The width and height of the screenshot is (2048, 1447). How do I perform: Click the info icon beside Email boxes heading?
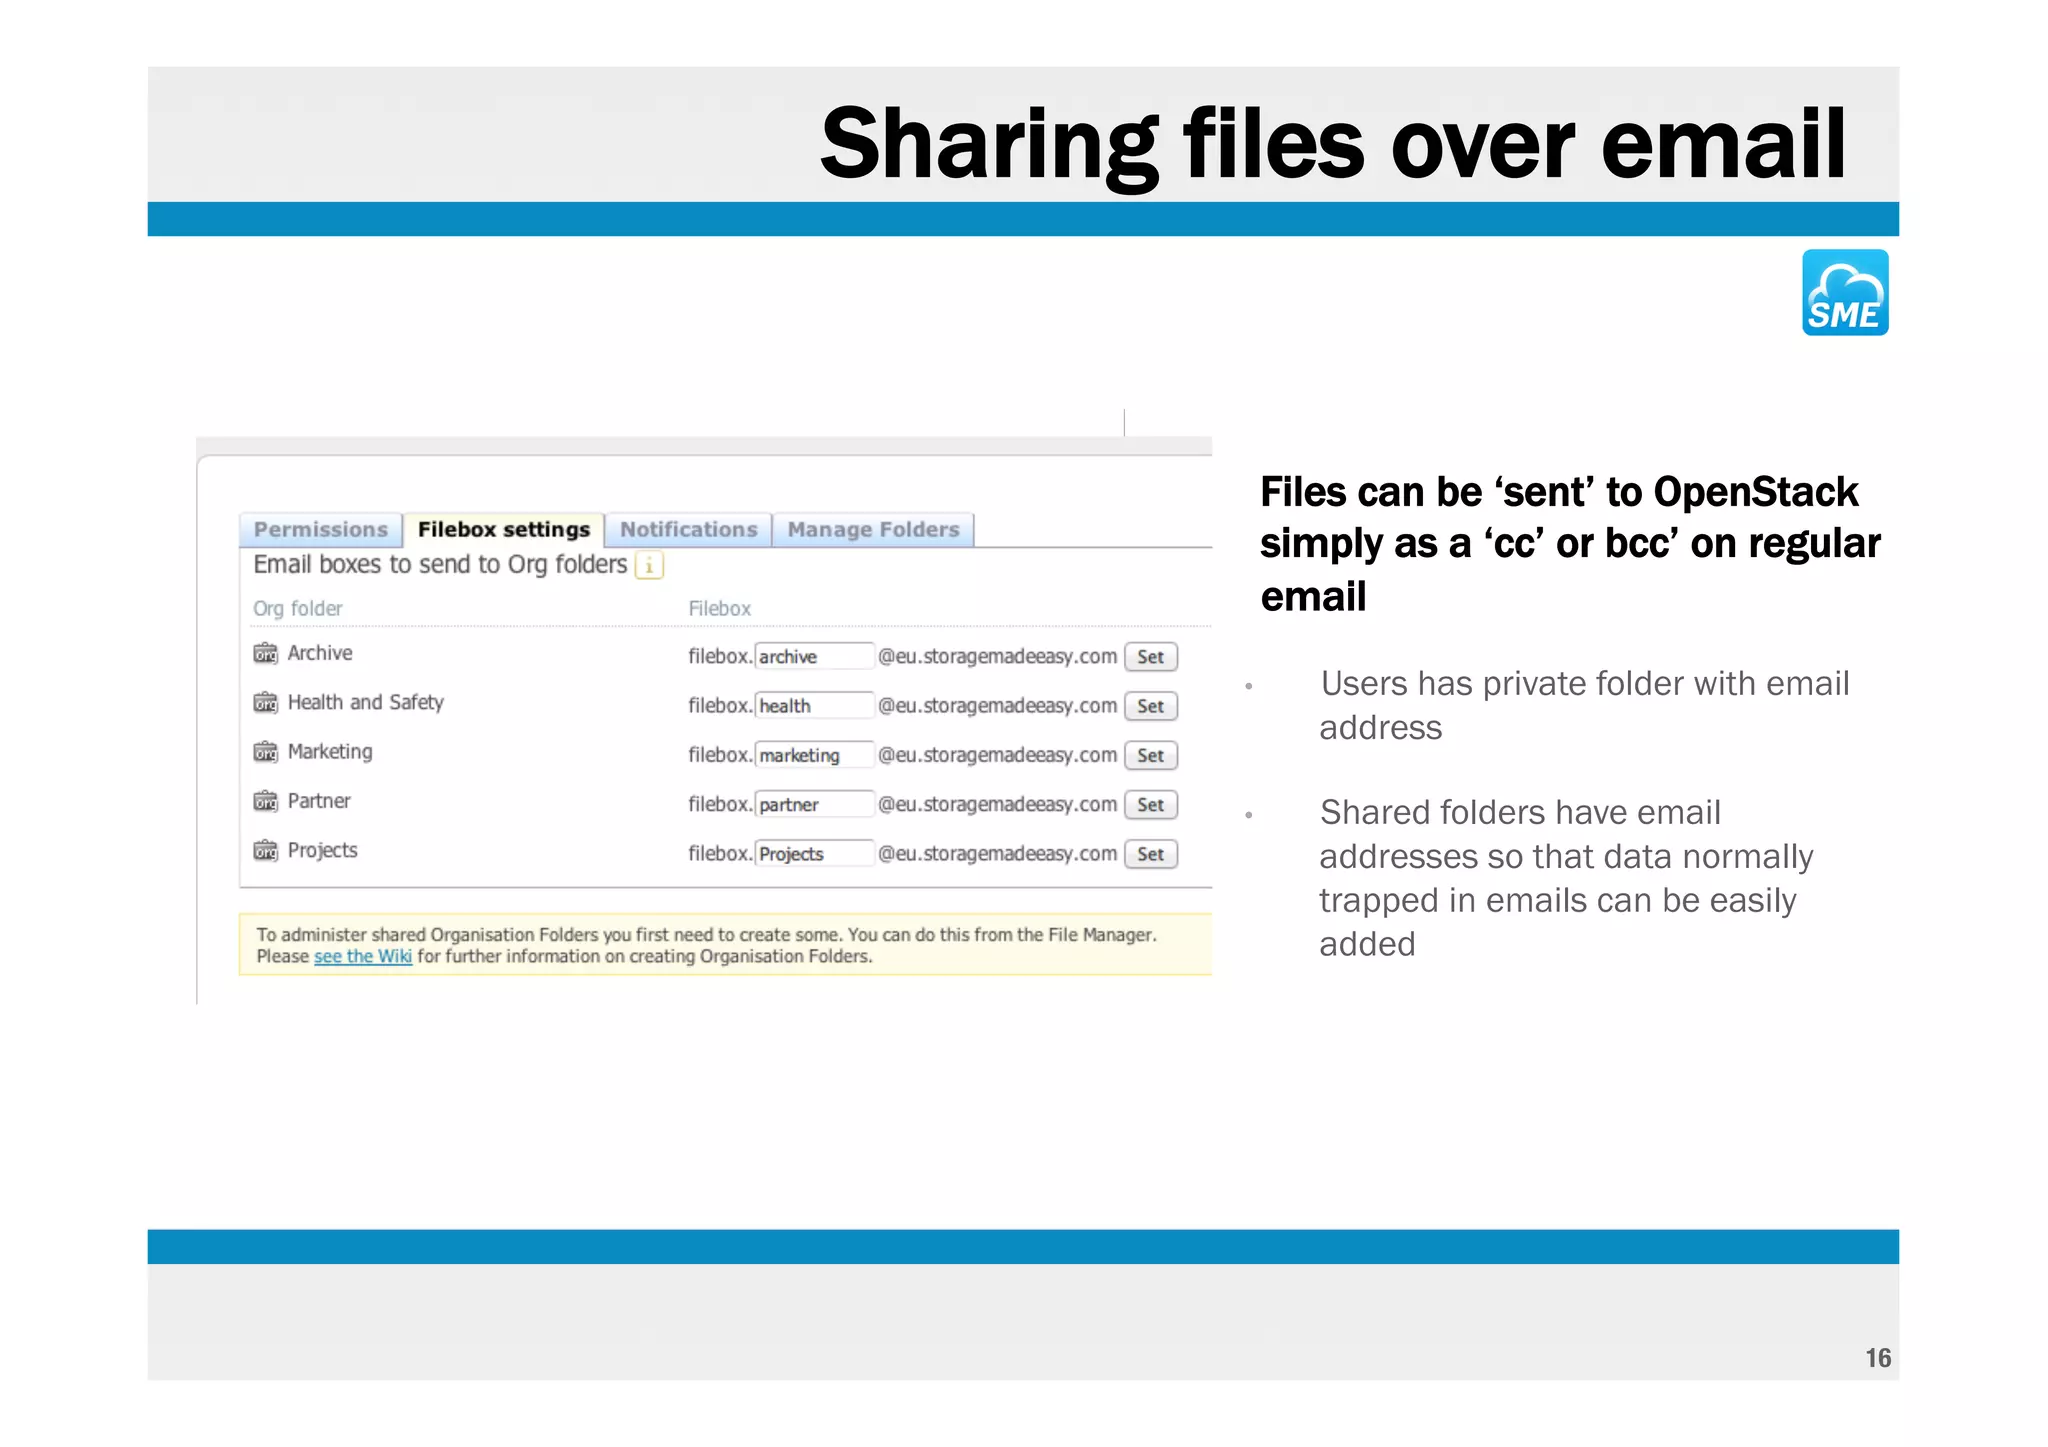[649, 566]
